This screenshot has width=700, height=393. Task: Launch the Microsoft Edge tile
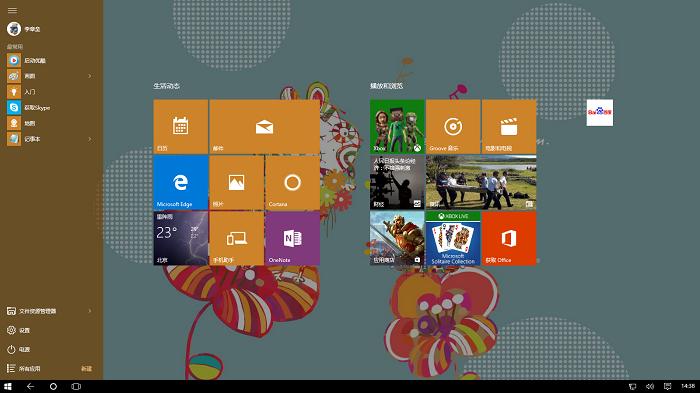point(181,182)
